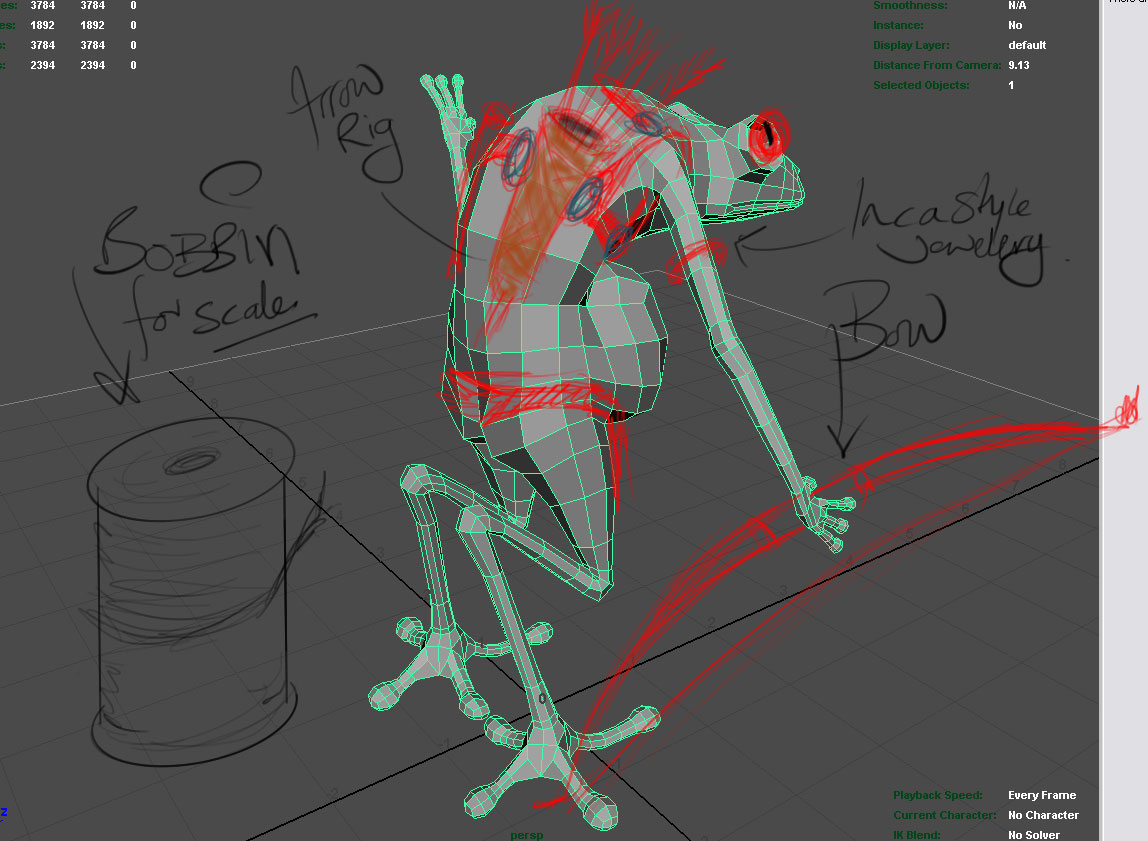Select the frog's red-circled eye
The height and width of the screenshot is (841, 1148).
pyautogui.click(x=768, y=135)
